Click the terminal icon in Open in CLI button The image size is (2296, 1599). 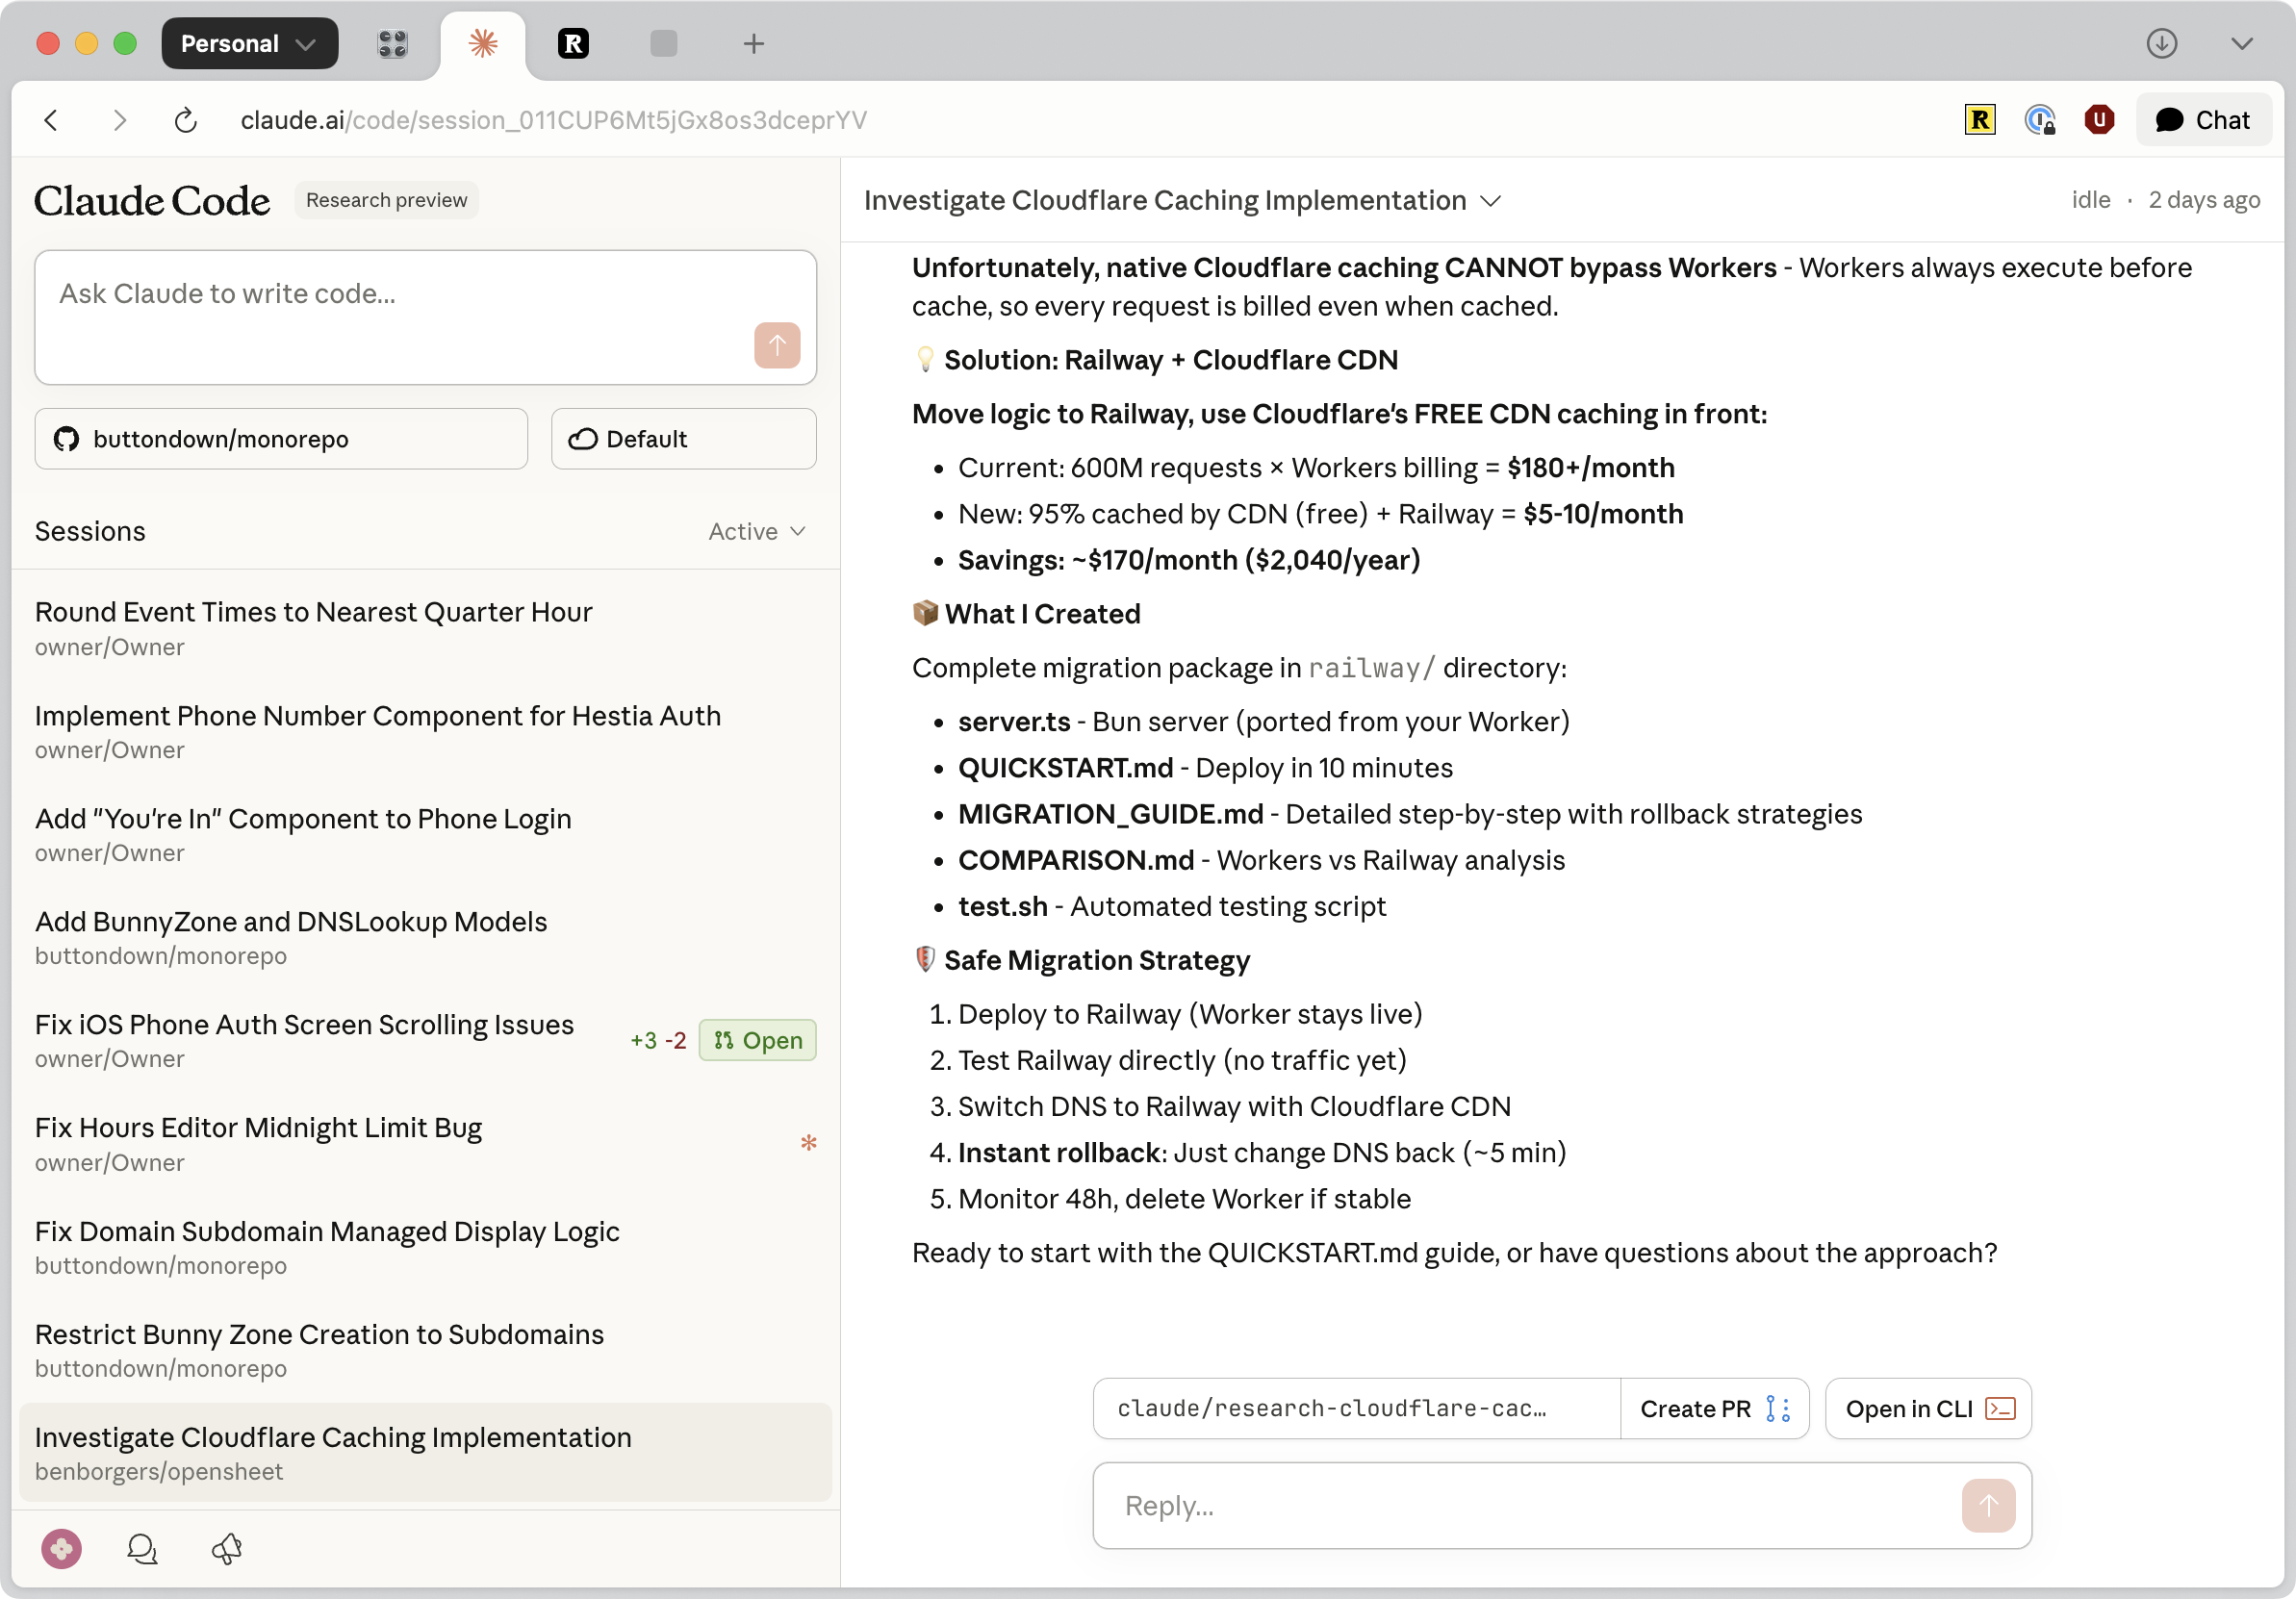pyautogui.click(x=2002, y=1408)
